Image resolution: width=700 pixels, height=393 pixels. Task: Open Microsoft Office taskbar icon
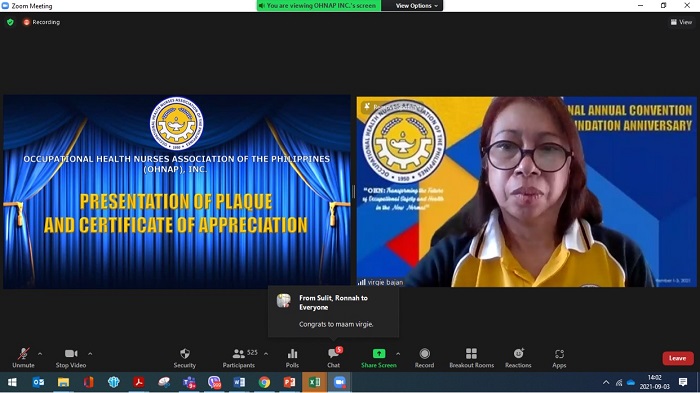point(88,382)
